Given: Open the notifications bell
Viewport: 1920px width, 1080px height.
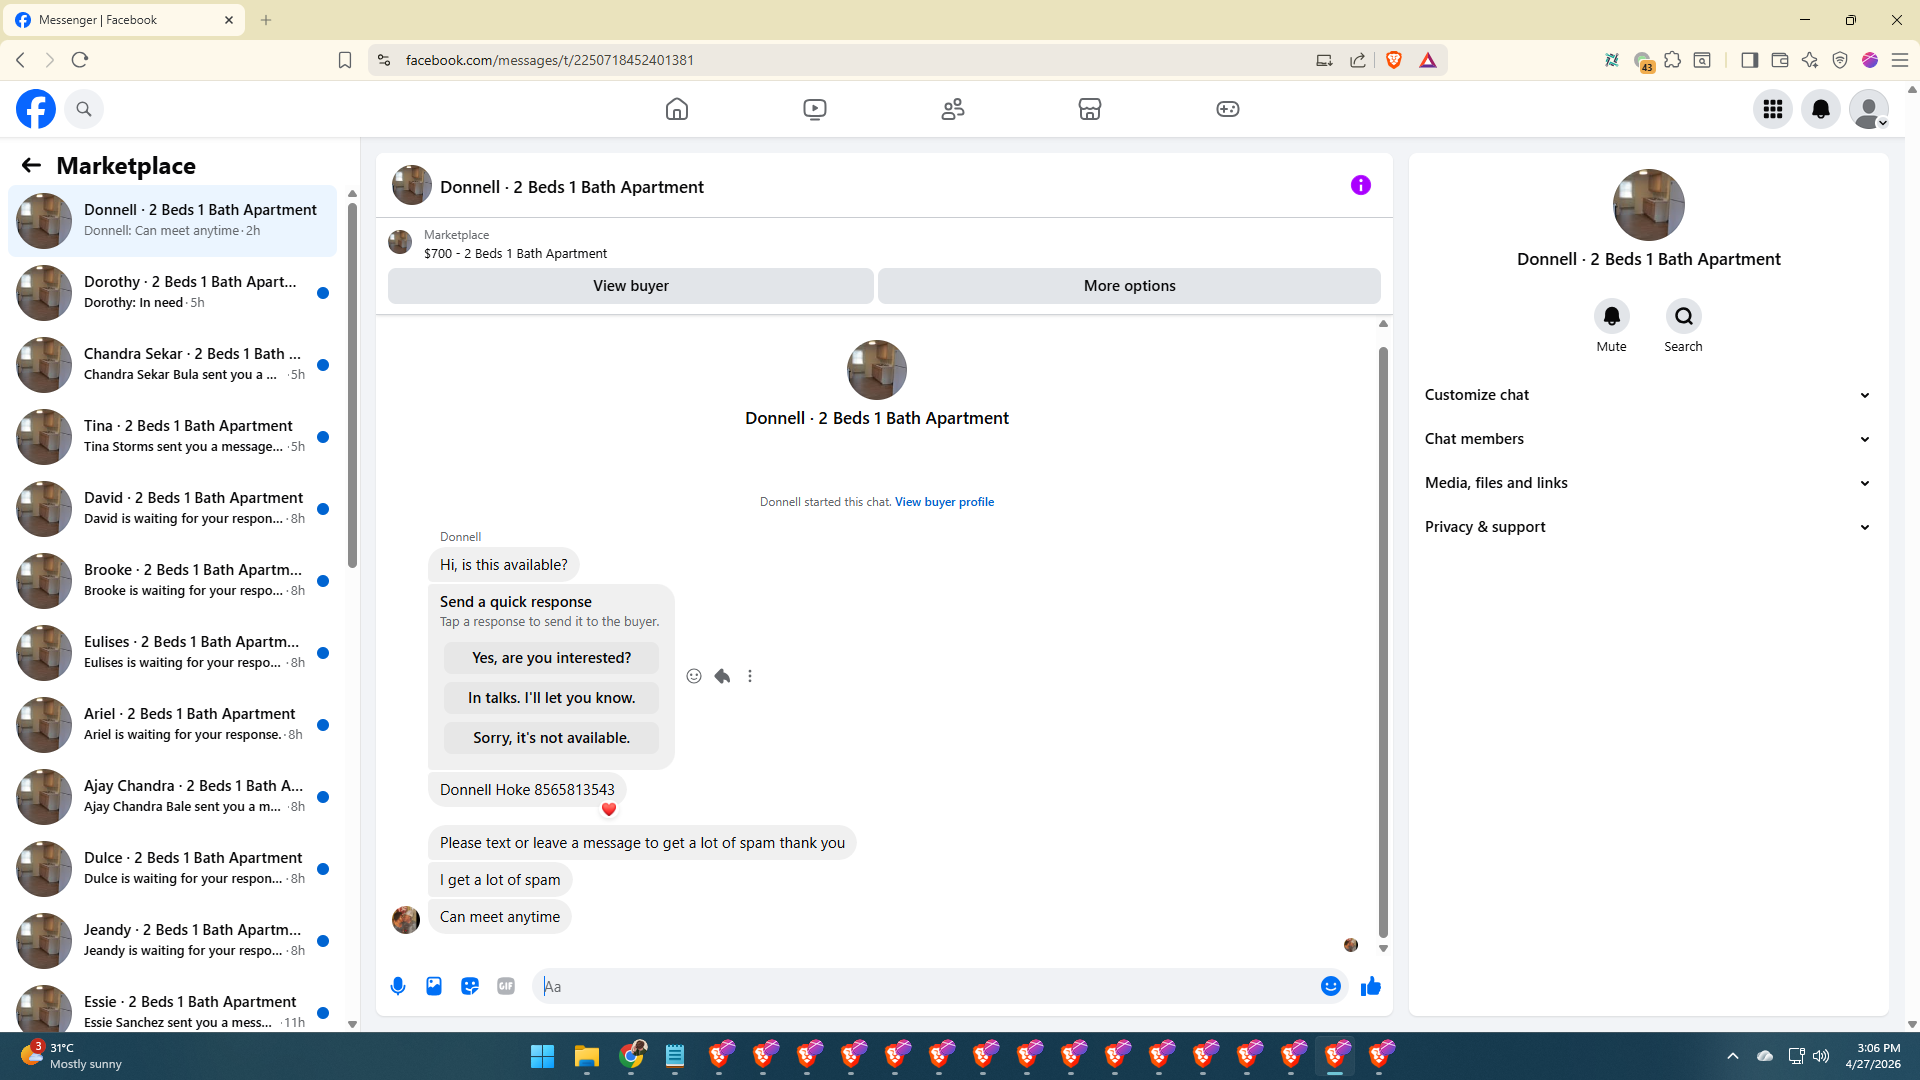Looking at the screenshot, I should pos(1821,109).
